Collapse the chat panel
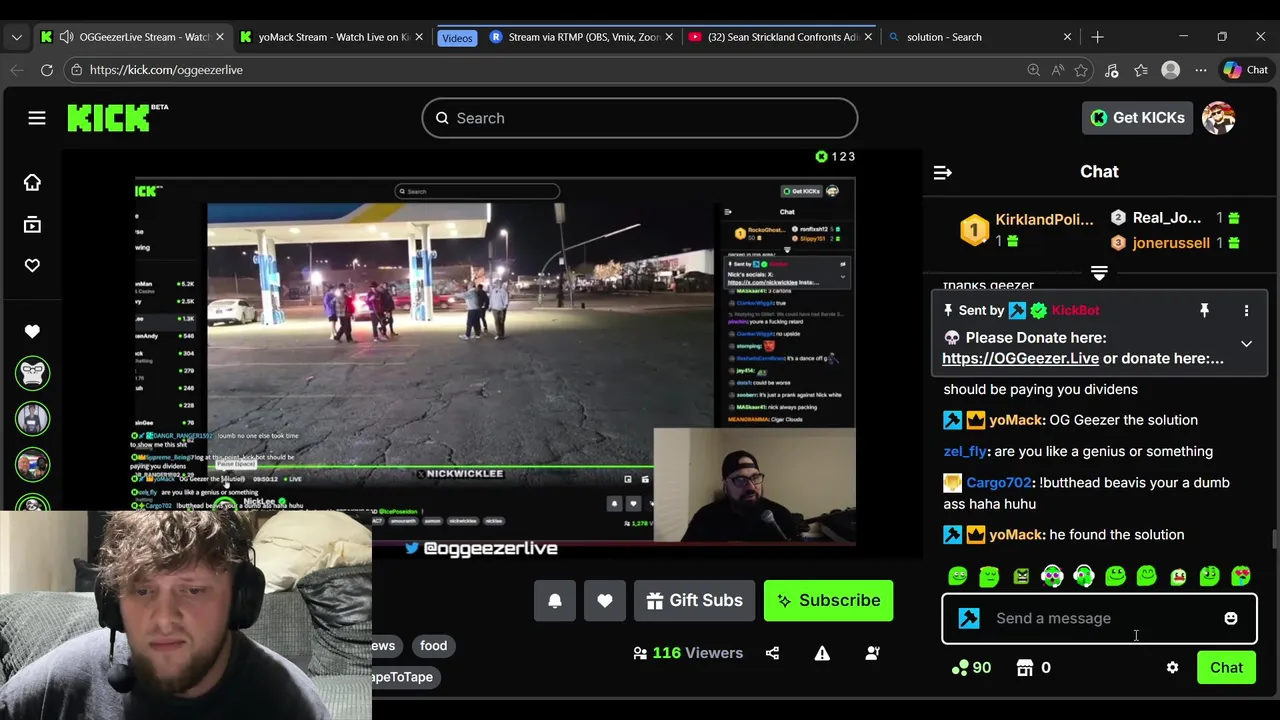The width and height of the screenshot is (1280, 720). (942, 173)
